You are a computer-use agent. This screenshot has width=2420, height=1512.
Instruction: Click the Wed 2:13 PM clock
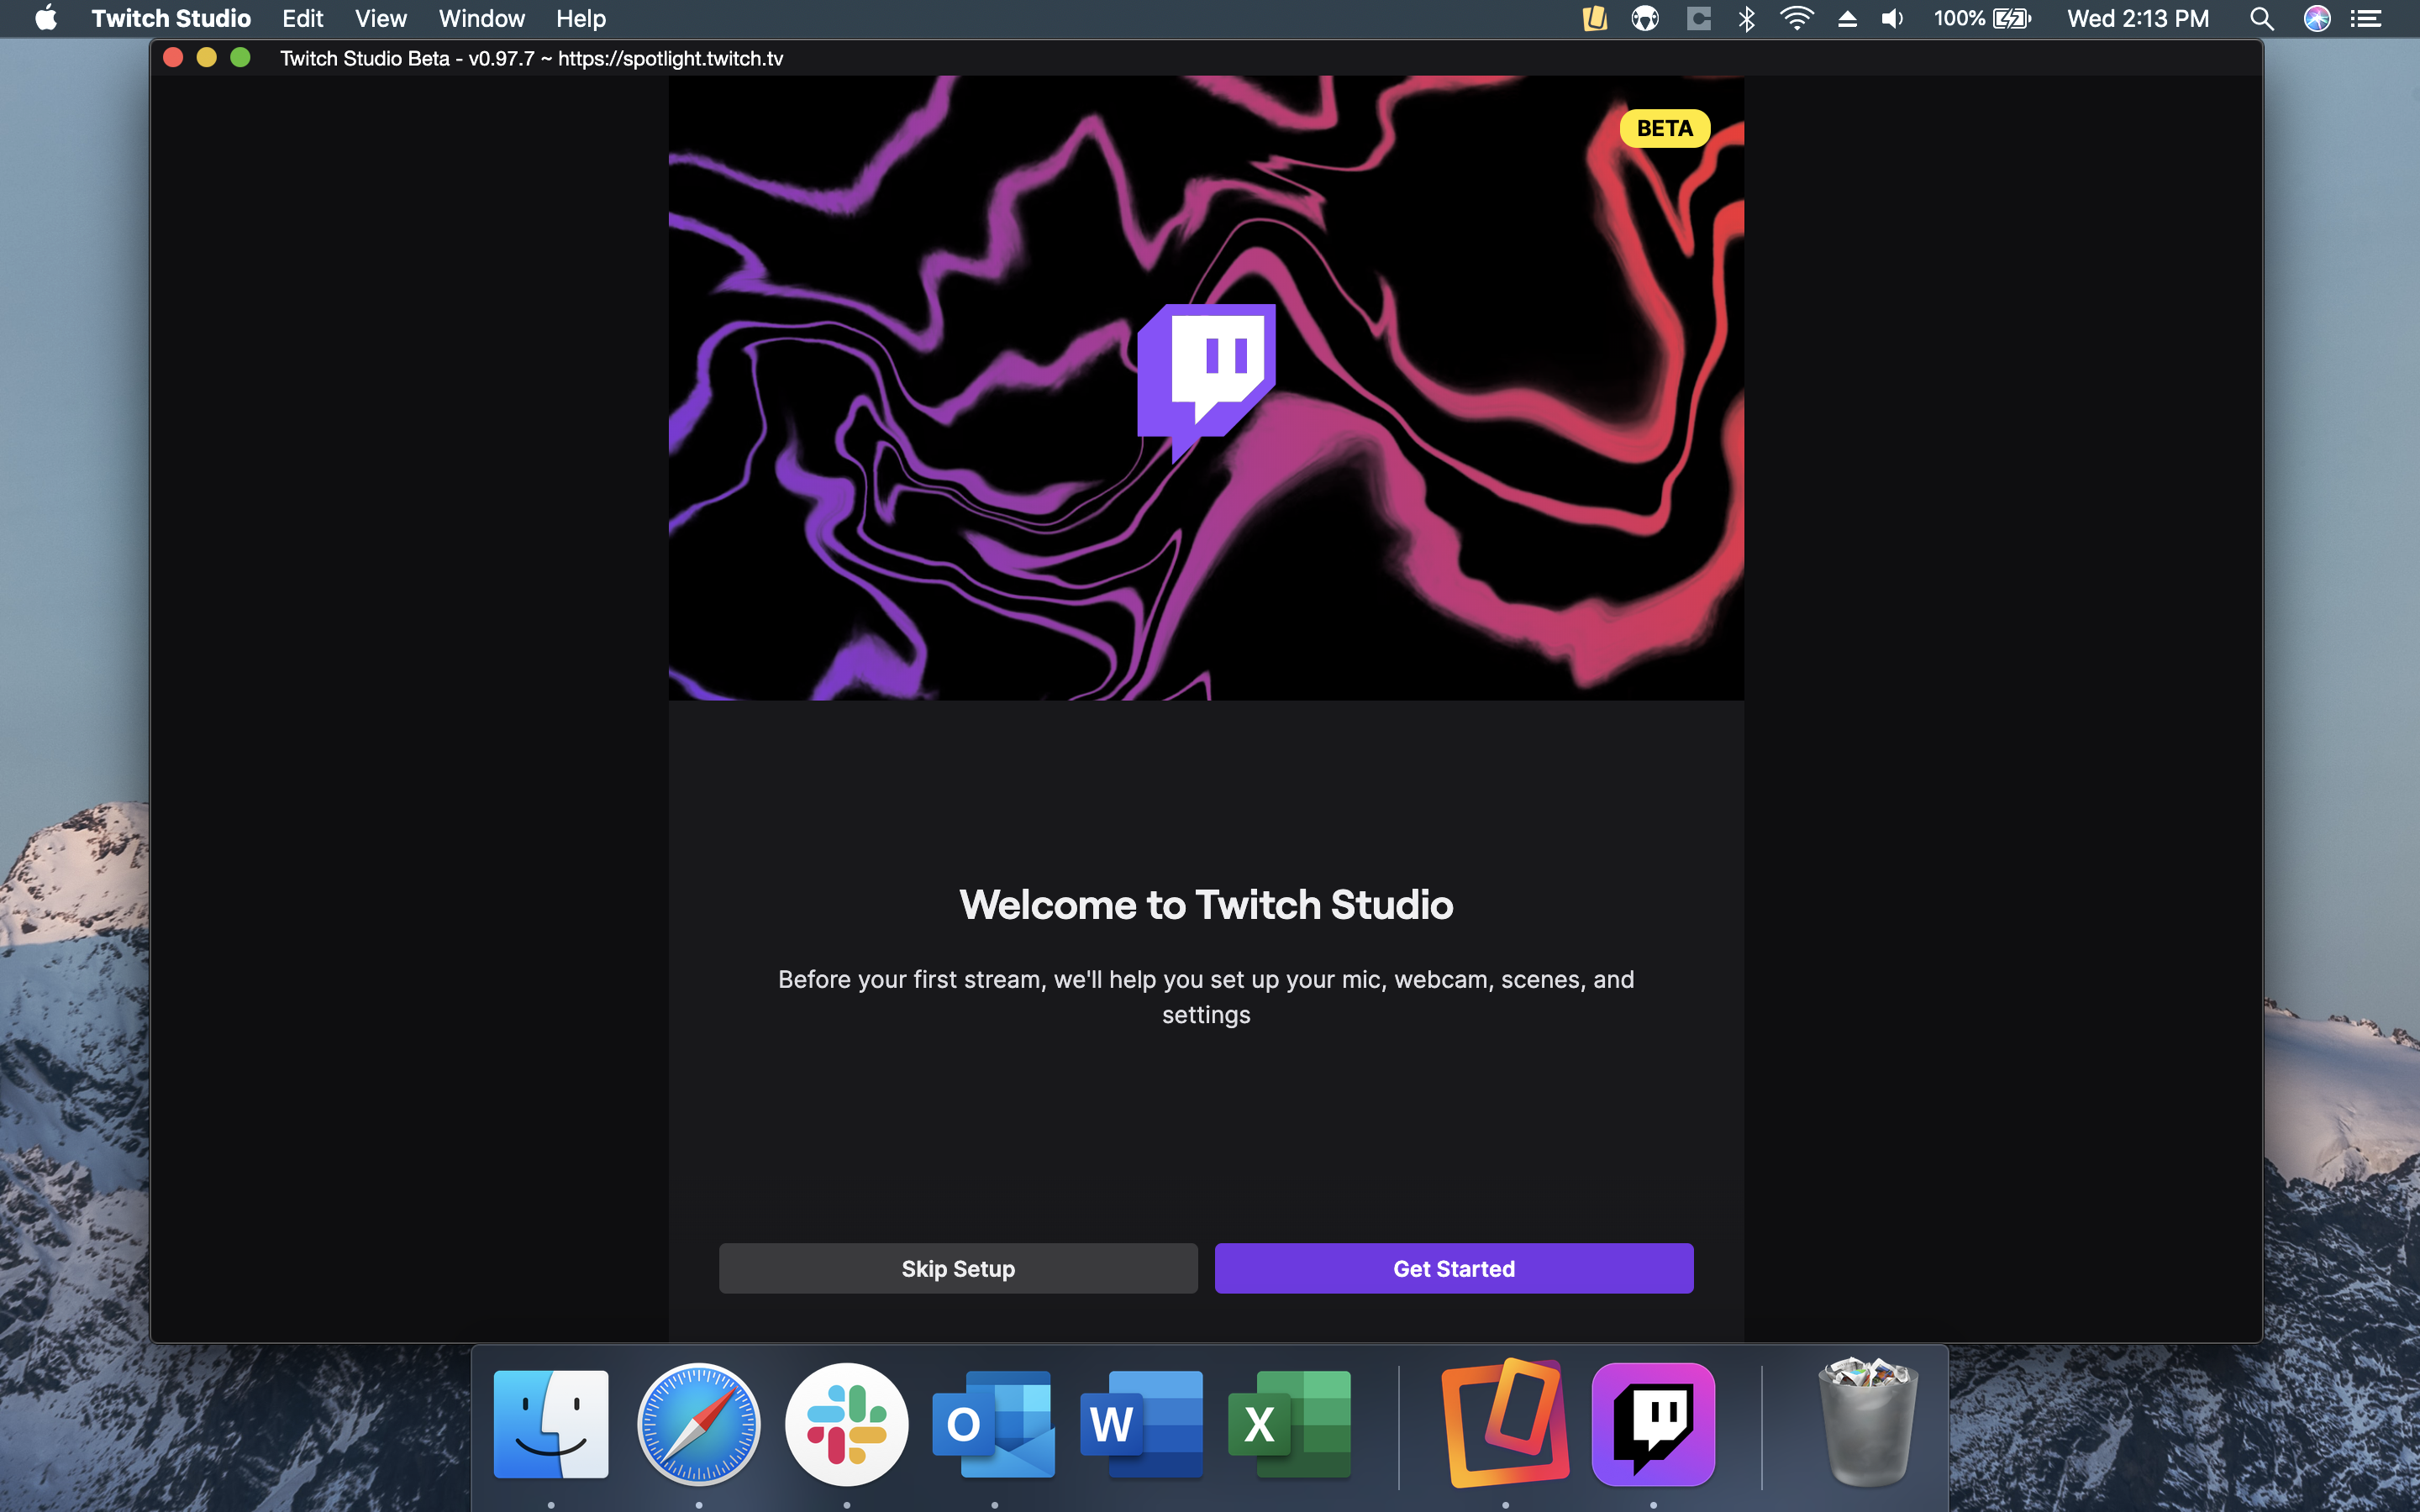click(x=2138, y=18)
